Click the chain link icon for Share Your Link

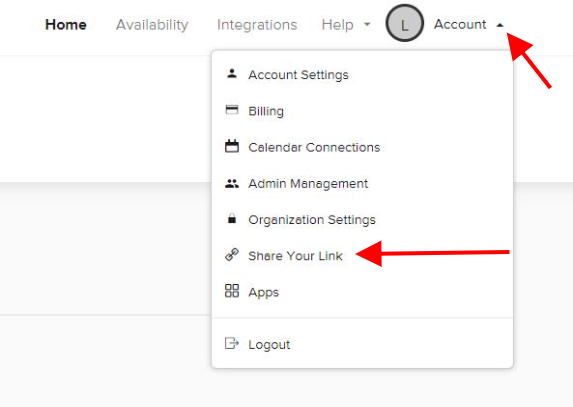click(232, 255)
